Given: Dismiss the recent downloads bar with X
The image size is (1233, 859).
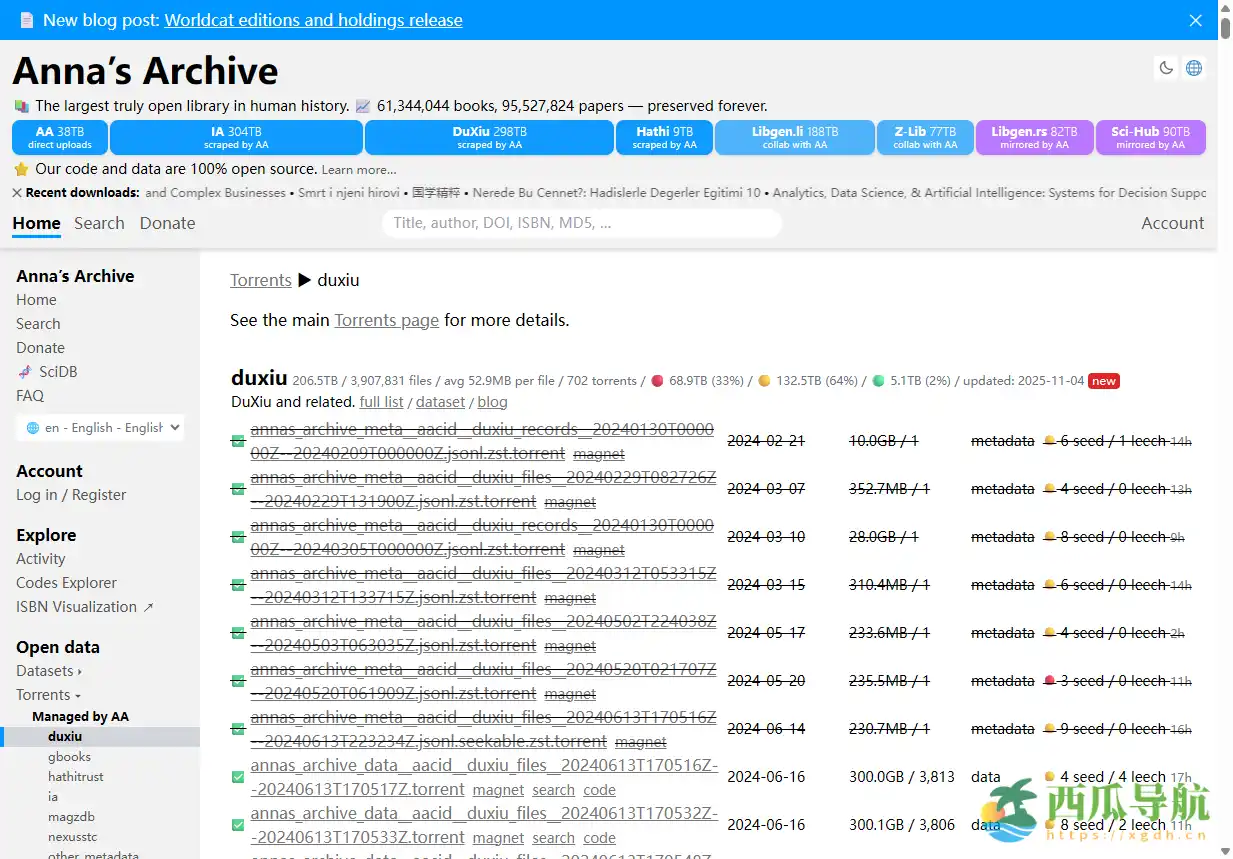Looking at the screenshot, I should 17,193.
